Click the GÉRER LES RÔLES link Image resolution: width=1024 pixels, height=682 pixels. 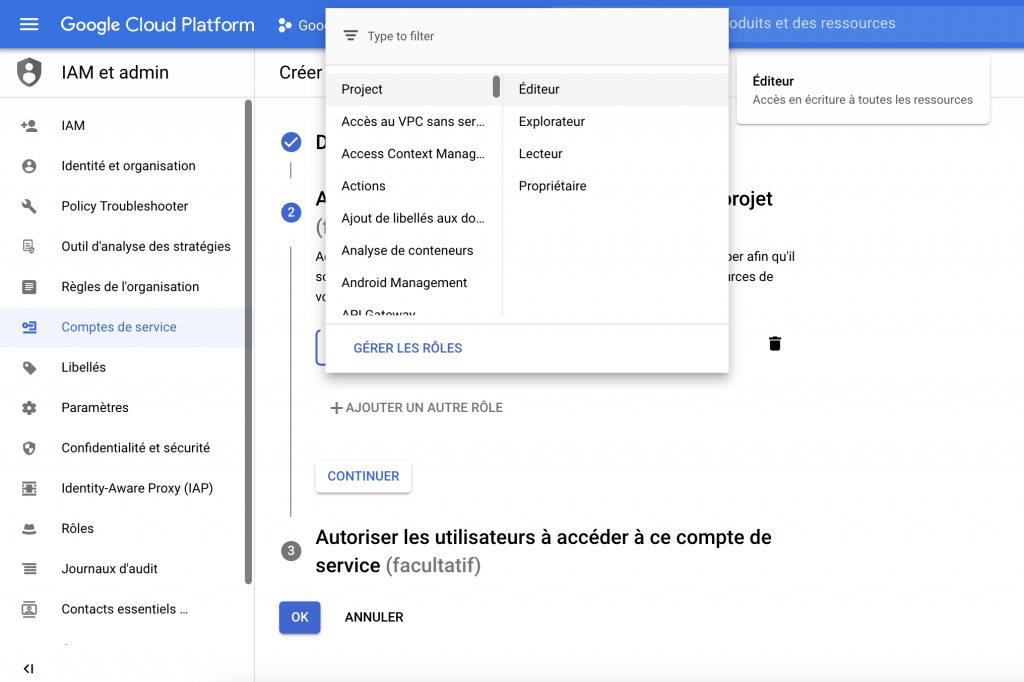(407, 348)
